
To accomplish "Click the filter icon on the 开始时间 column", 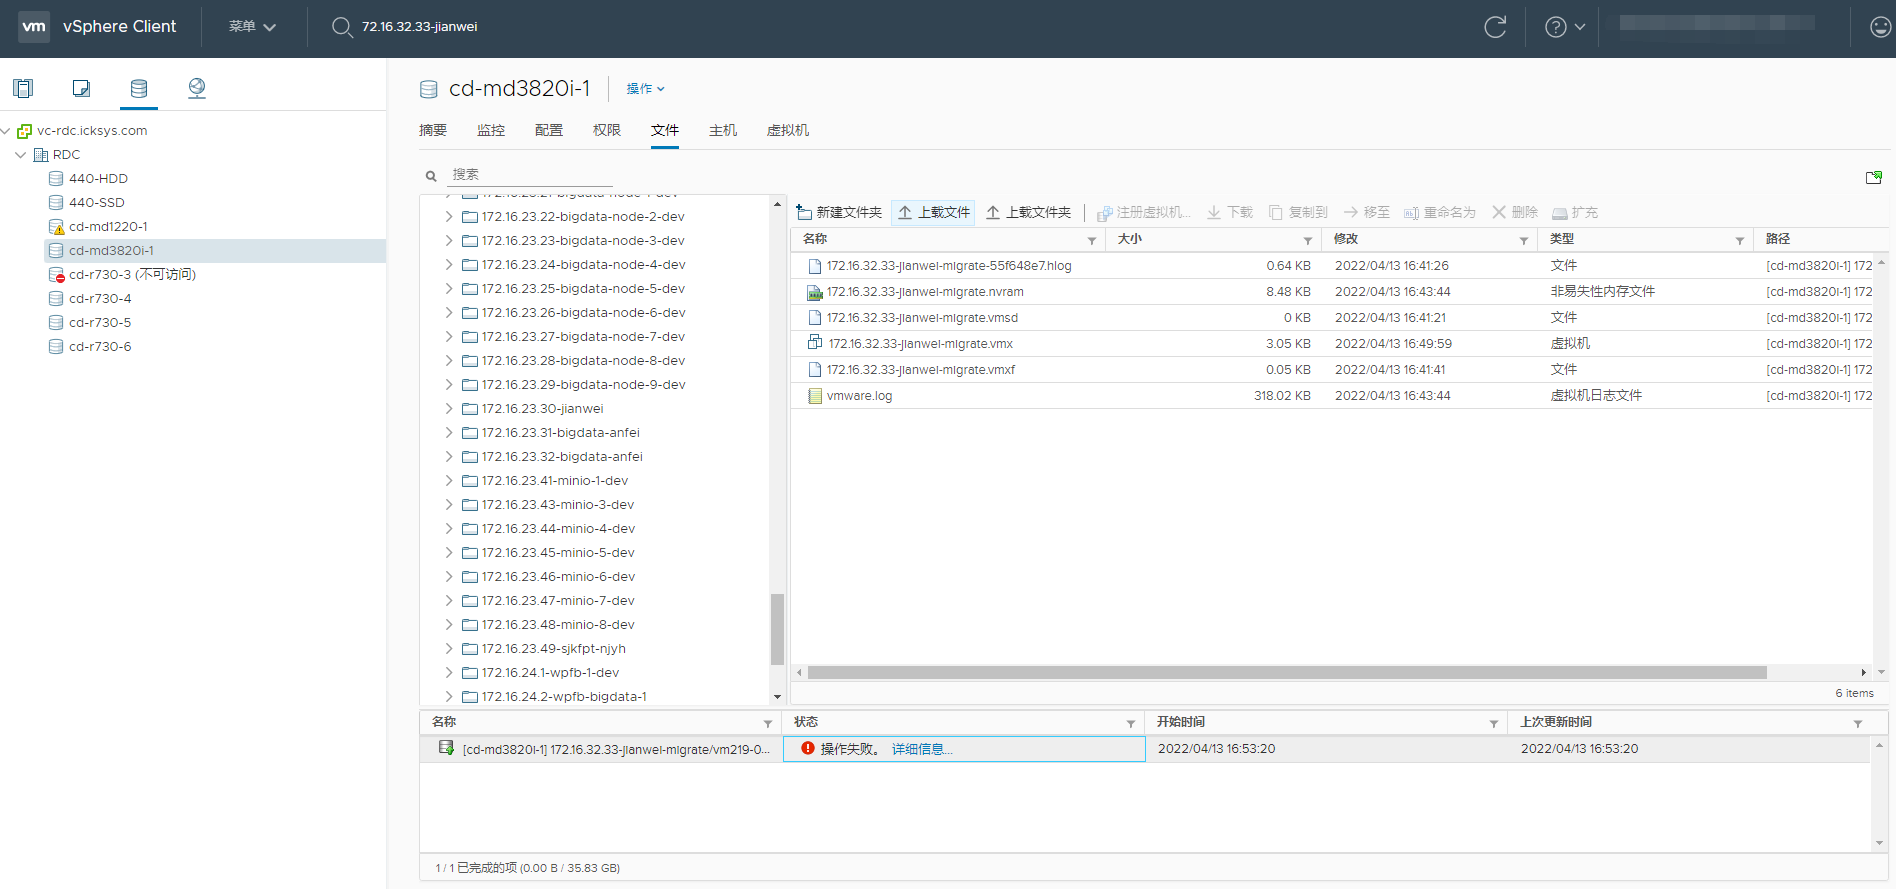I will point(1494,724).
